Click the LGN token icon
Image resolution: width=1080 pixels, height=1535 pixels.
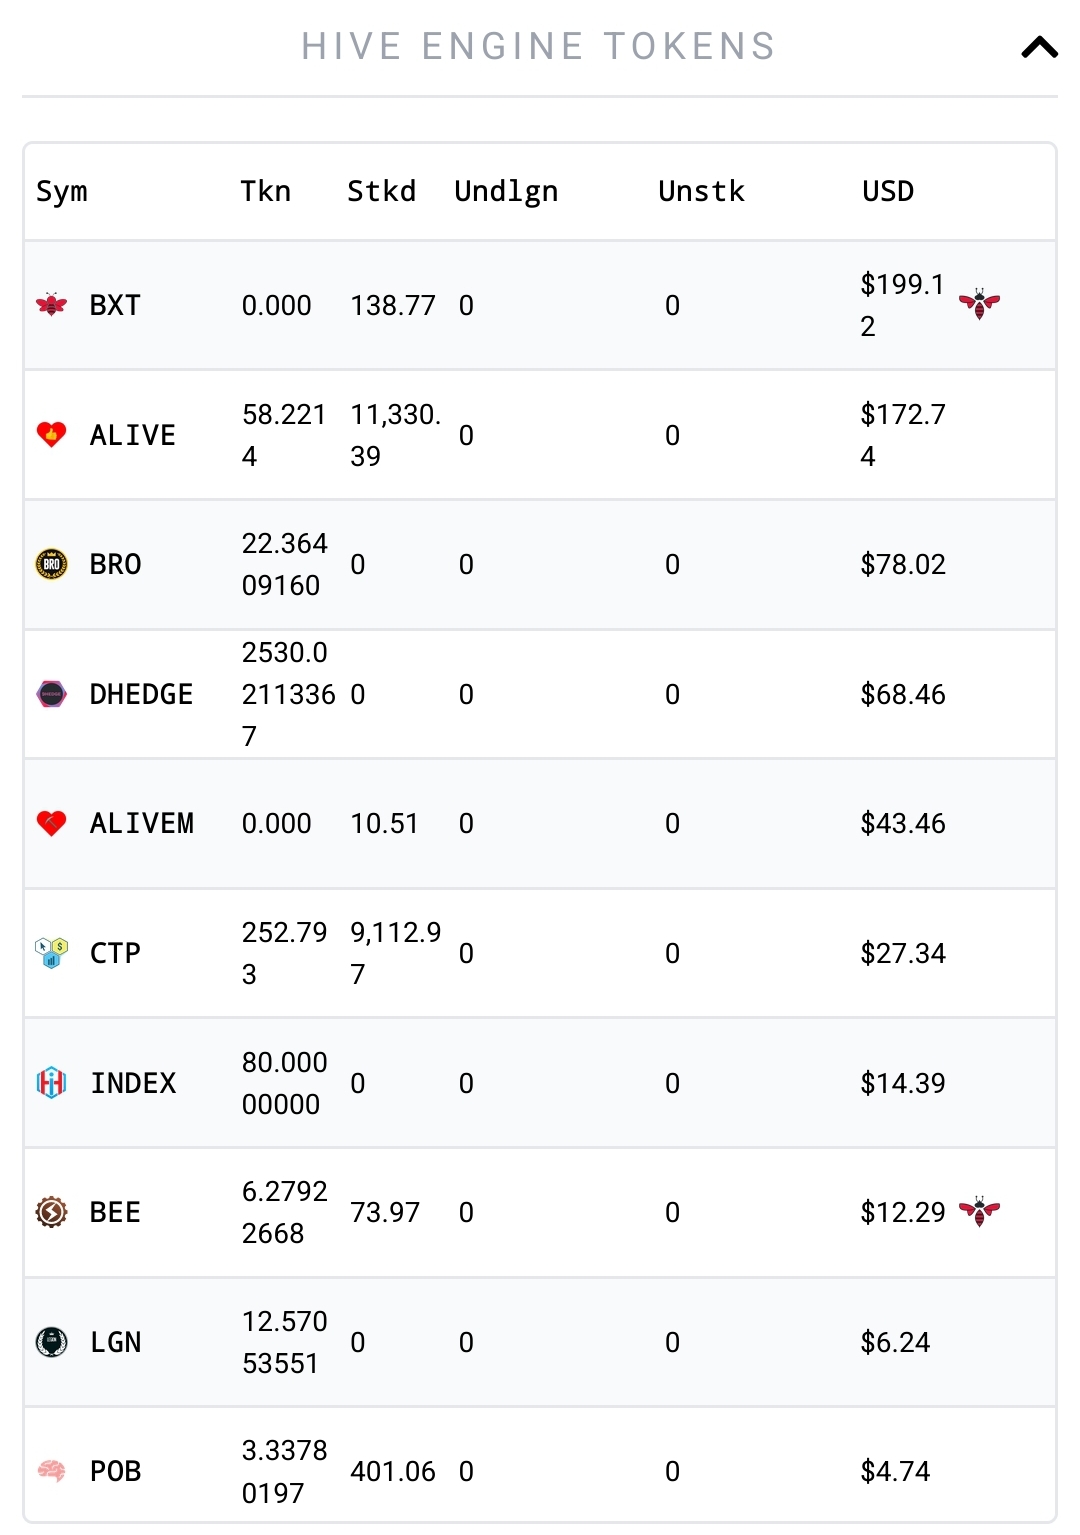(51, 1341)
